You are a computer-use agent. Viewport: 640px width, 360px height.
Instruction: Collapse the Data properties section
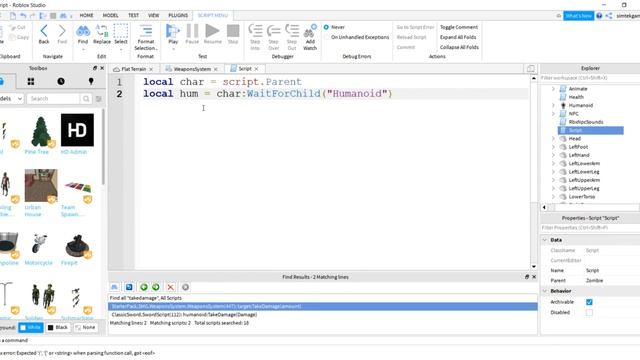(545, 240)
